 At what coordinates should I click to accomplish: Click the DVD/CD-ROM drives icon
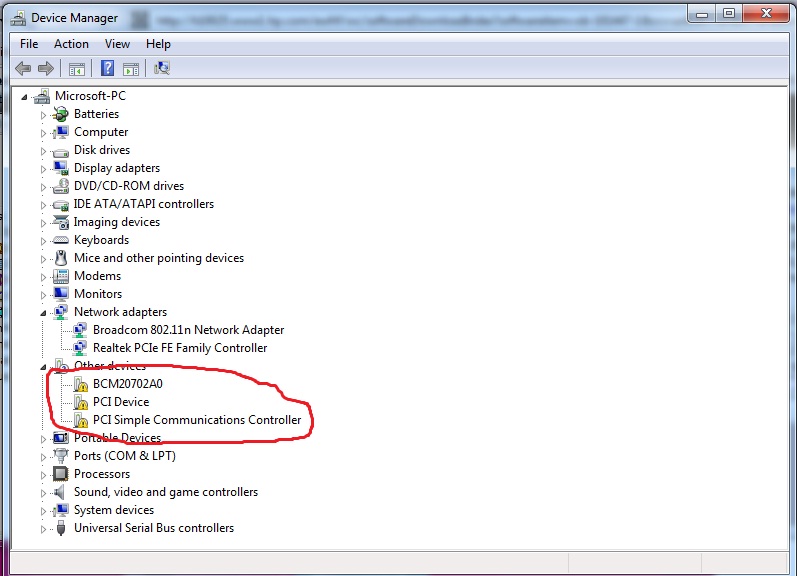click(60, 186)
